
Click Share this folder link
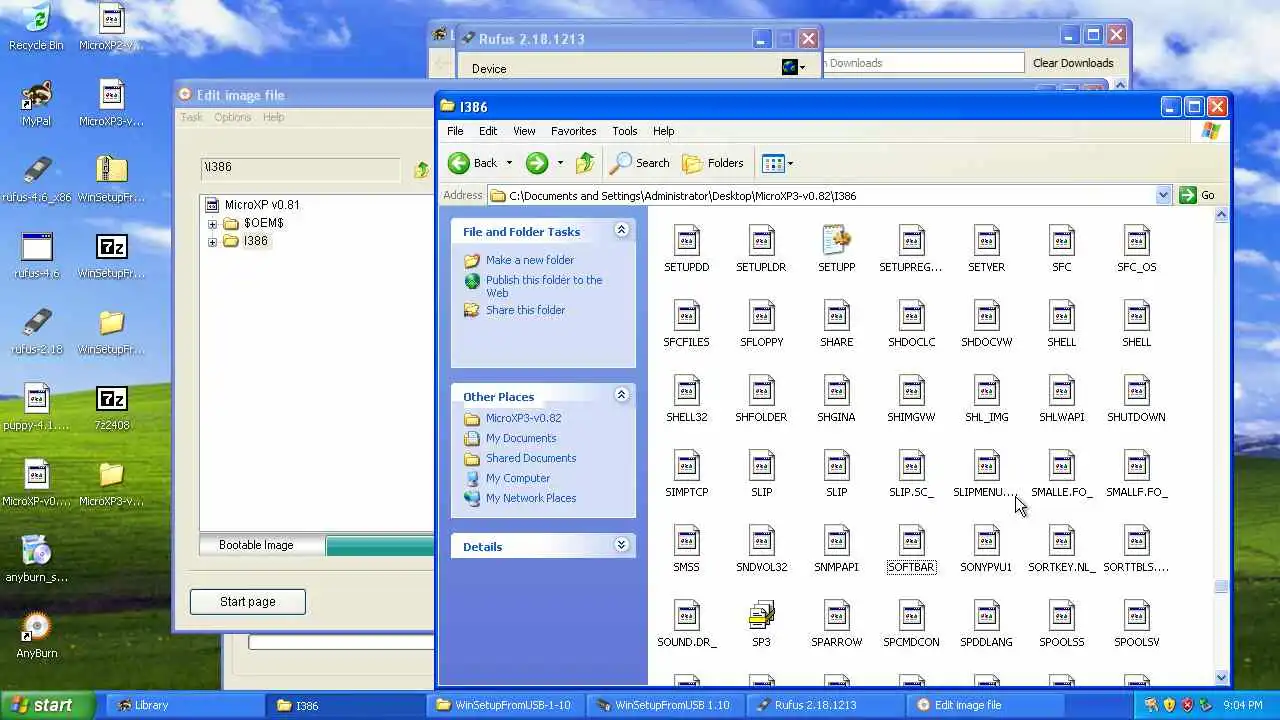(525, 310)
